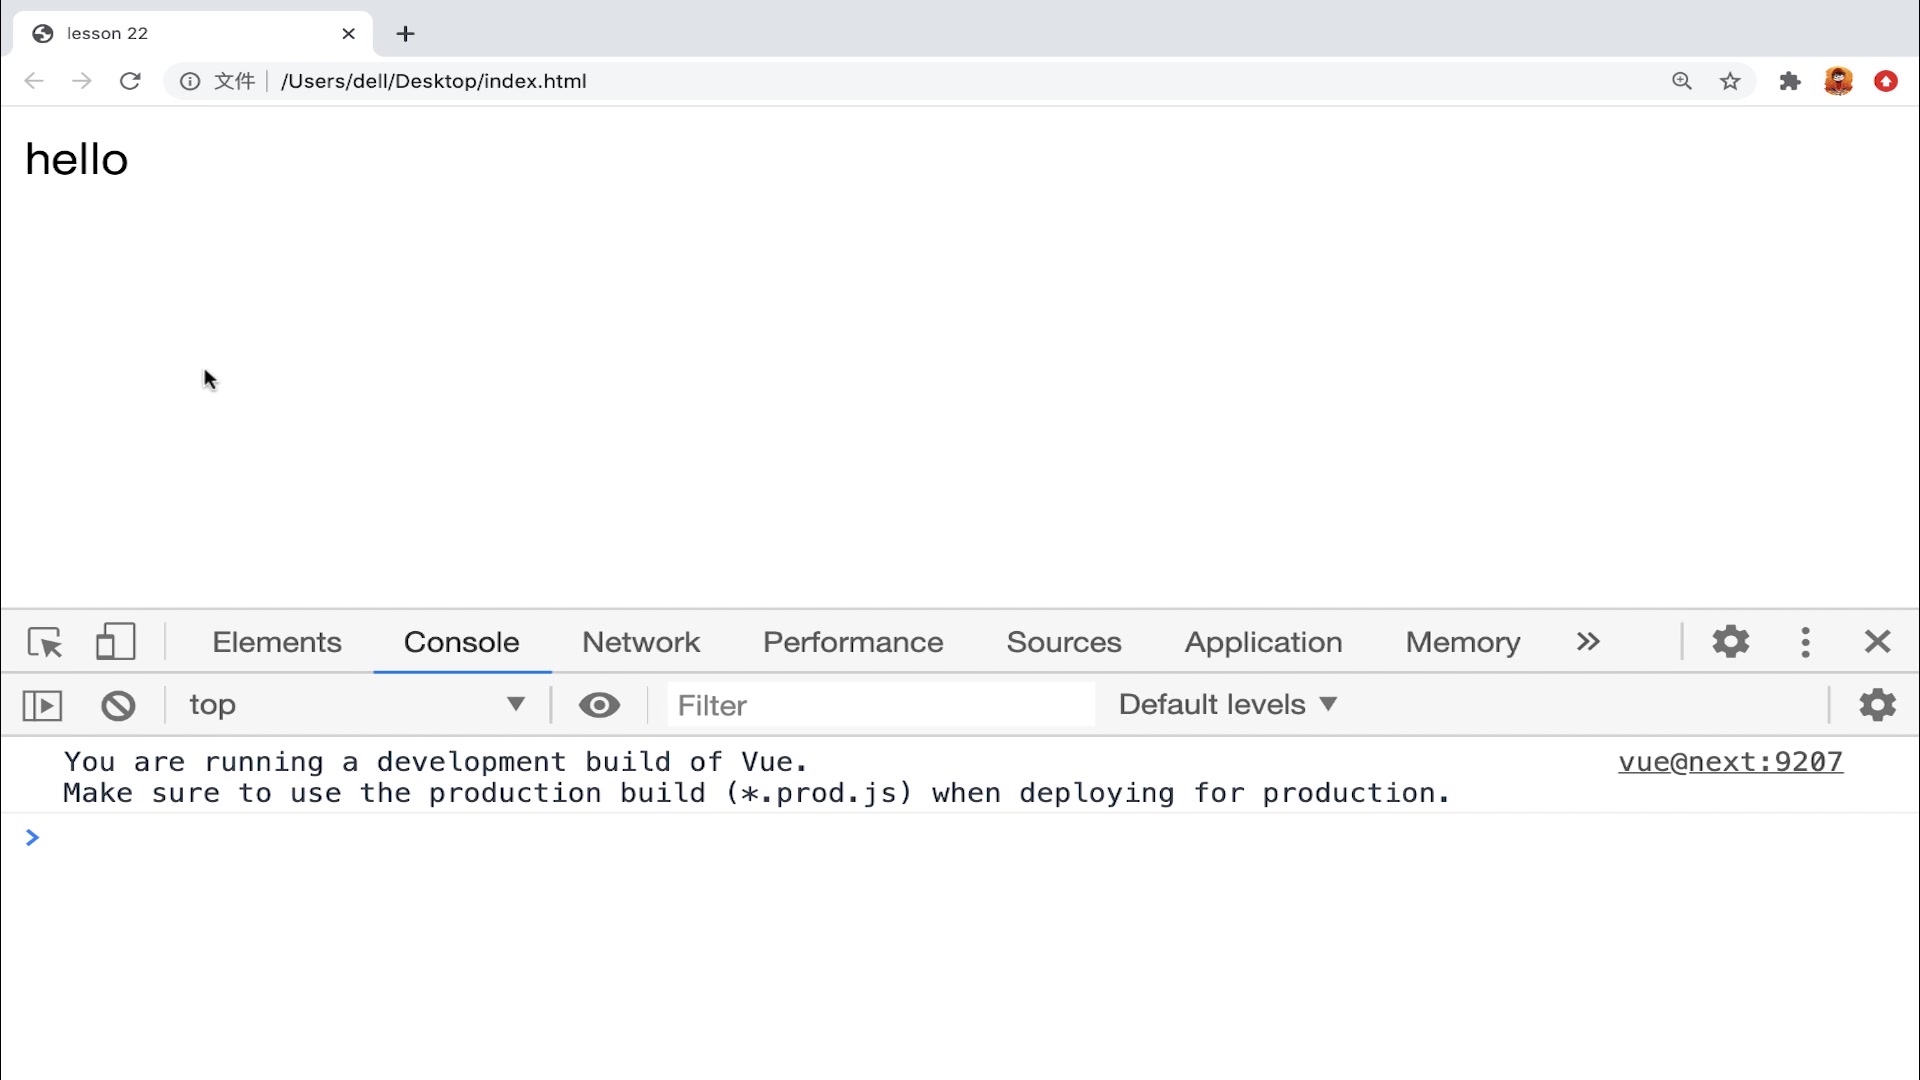Show the console sidebar panel

coord(42,706)
